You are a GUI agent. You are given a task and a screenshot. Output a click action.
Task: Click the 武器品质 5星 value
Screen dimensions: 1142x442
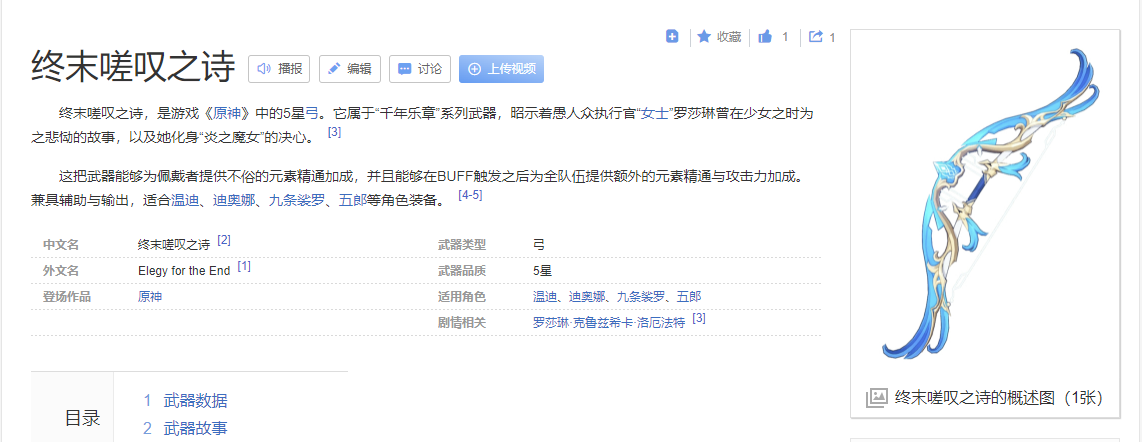[542, 271]
